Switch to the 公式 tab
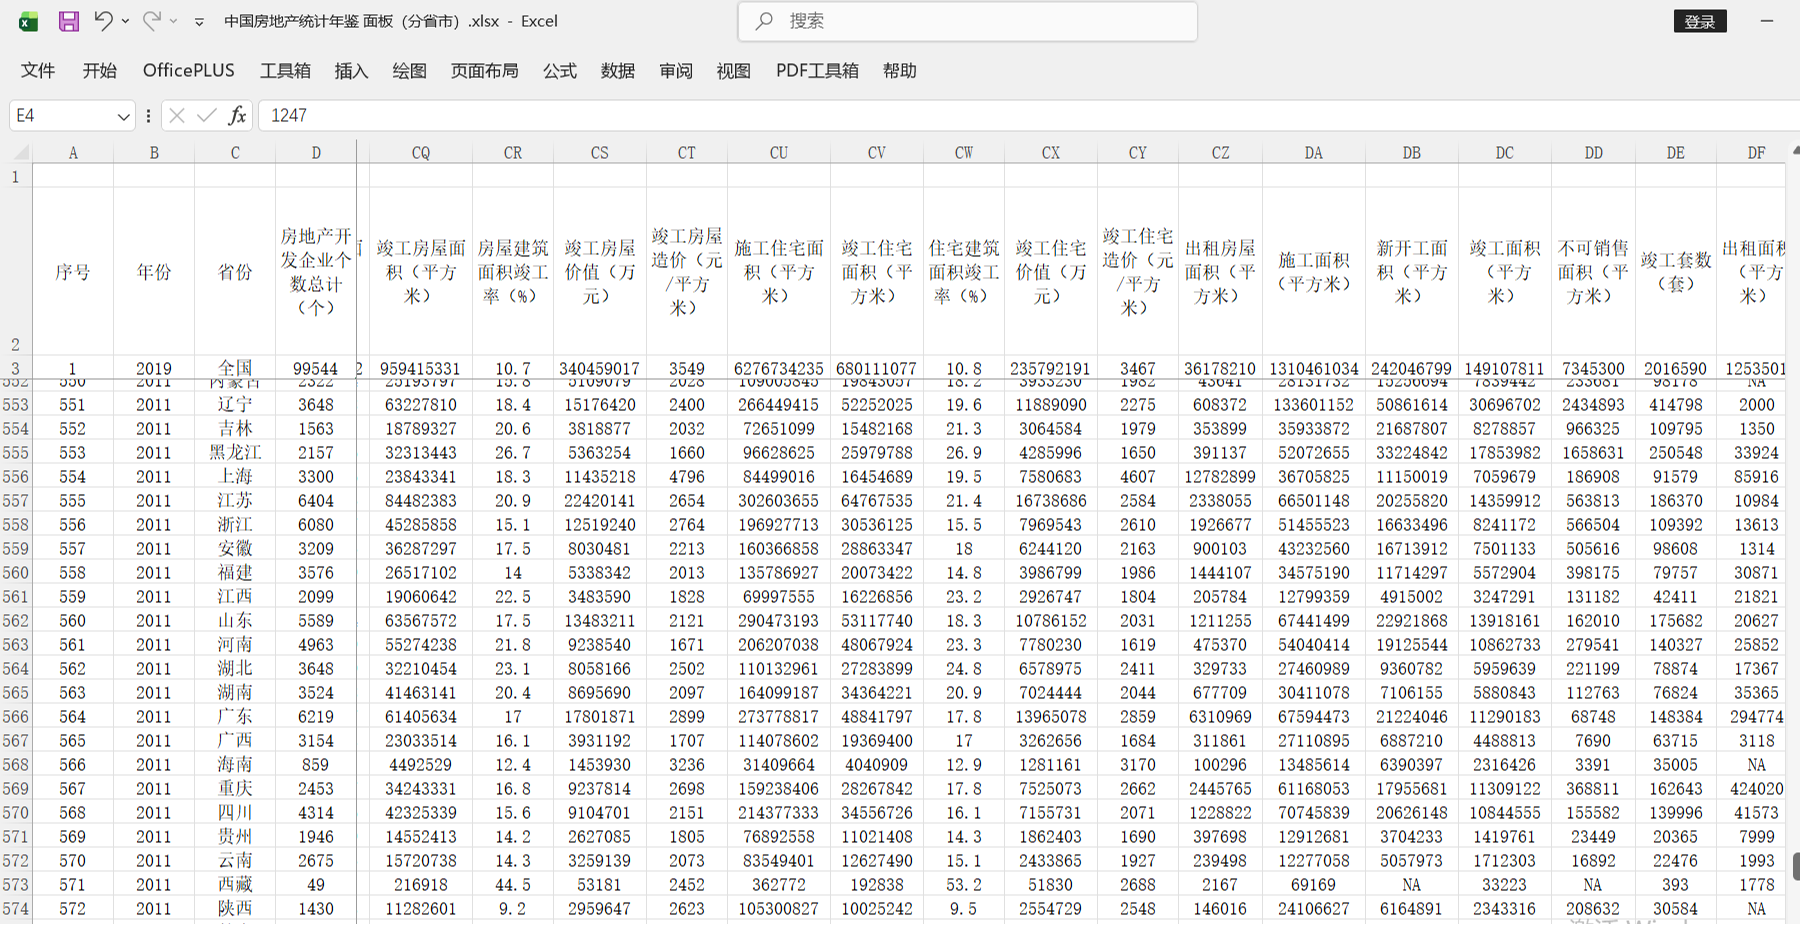Viewport: 1800px width, 925px height. pyautogui.click(x=560, y=70)
